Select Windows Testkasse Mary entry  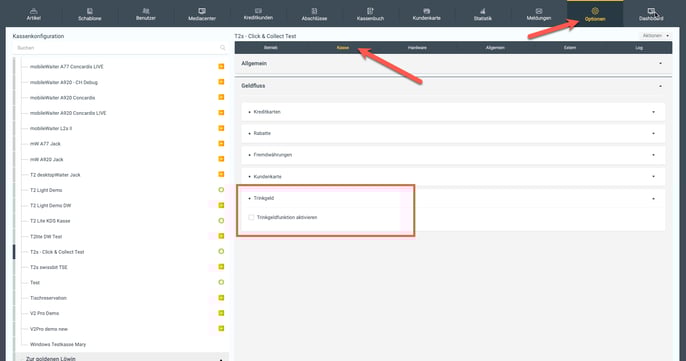[58, 344]
